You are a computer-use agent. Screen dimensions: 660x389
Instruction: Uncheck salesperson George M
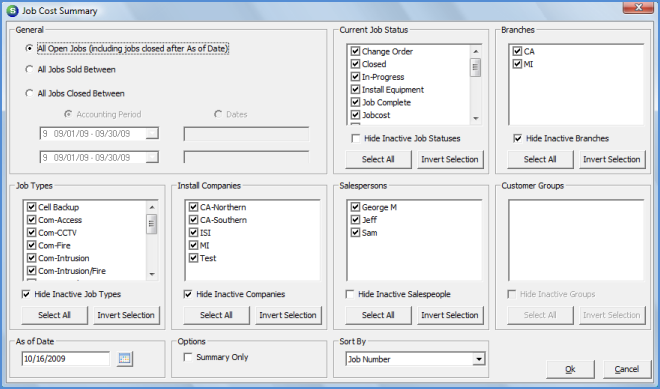pos(355,207)
